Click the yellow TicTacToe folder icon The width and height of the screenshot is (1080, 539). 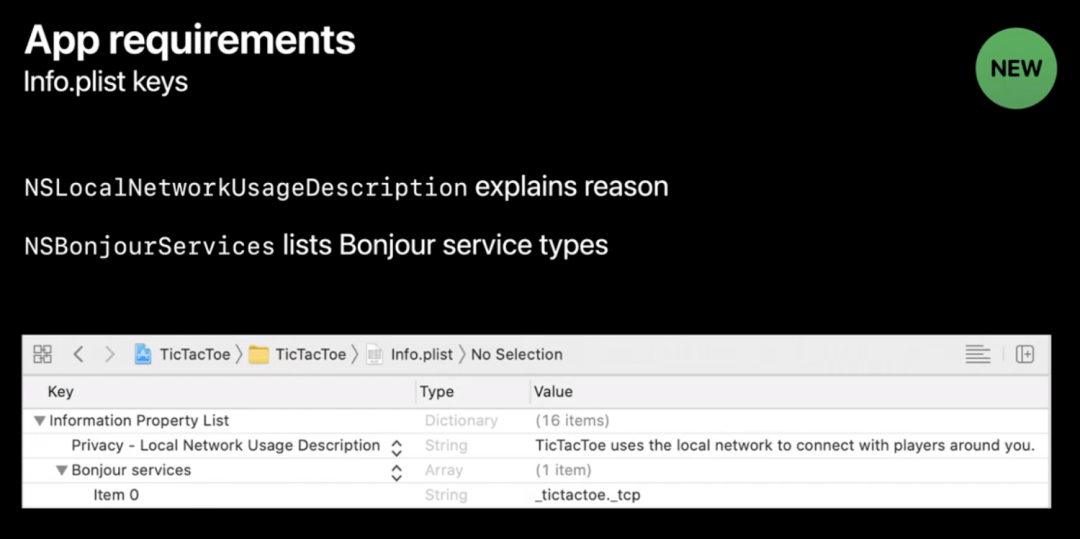(259, 355)
